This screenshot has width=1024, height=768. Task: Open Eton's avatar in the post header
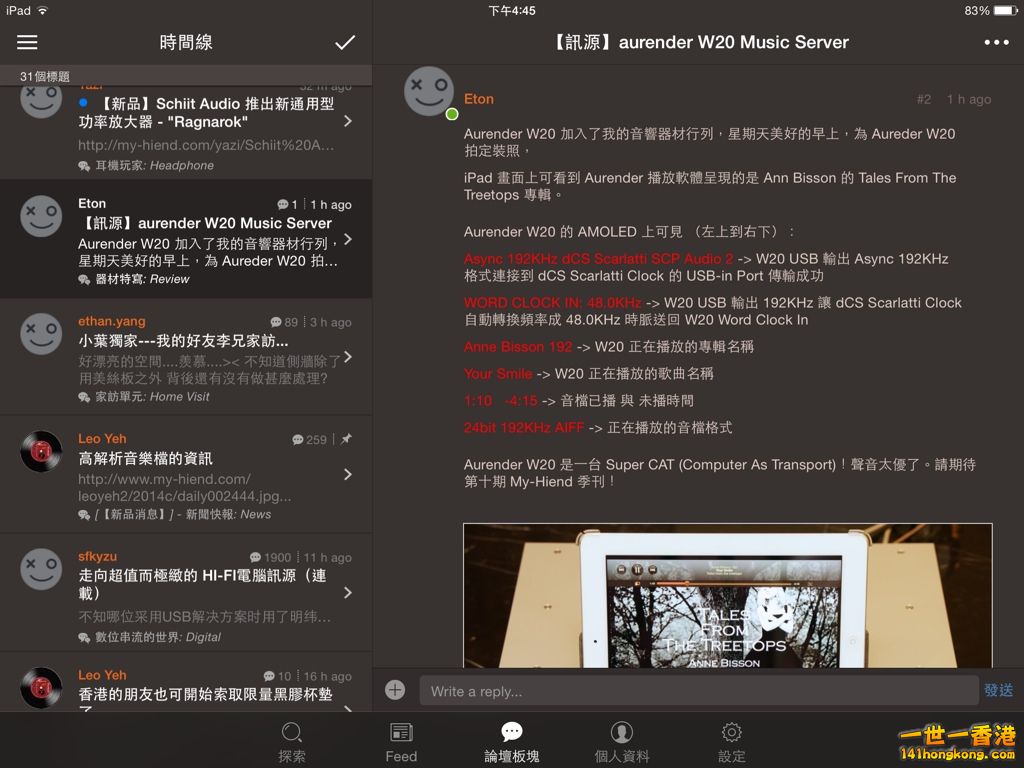[429, 92]
